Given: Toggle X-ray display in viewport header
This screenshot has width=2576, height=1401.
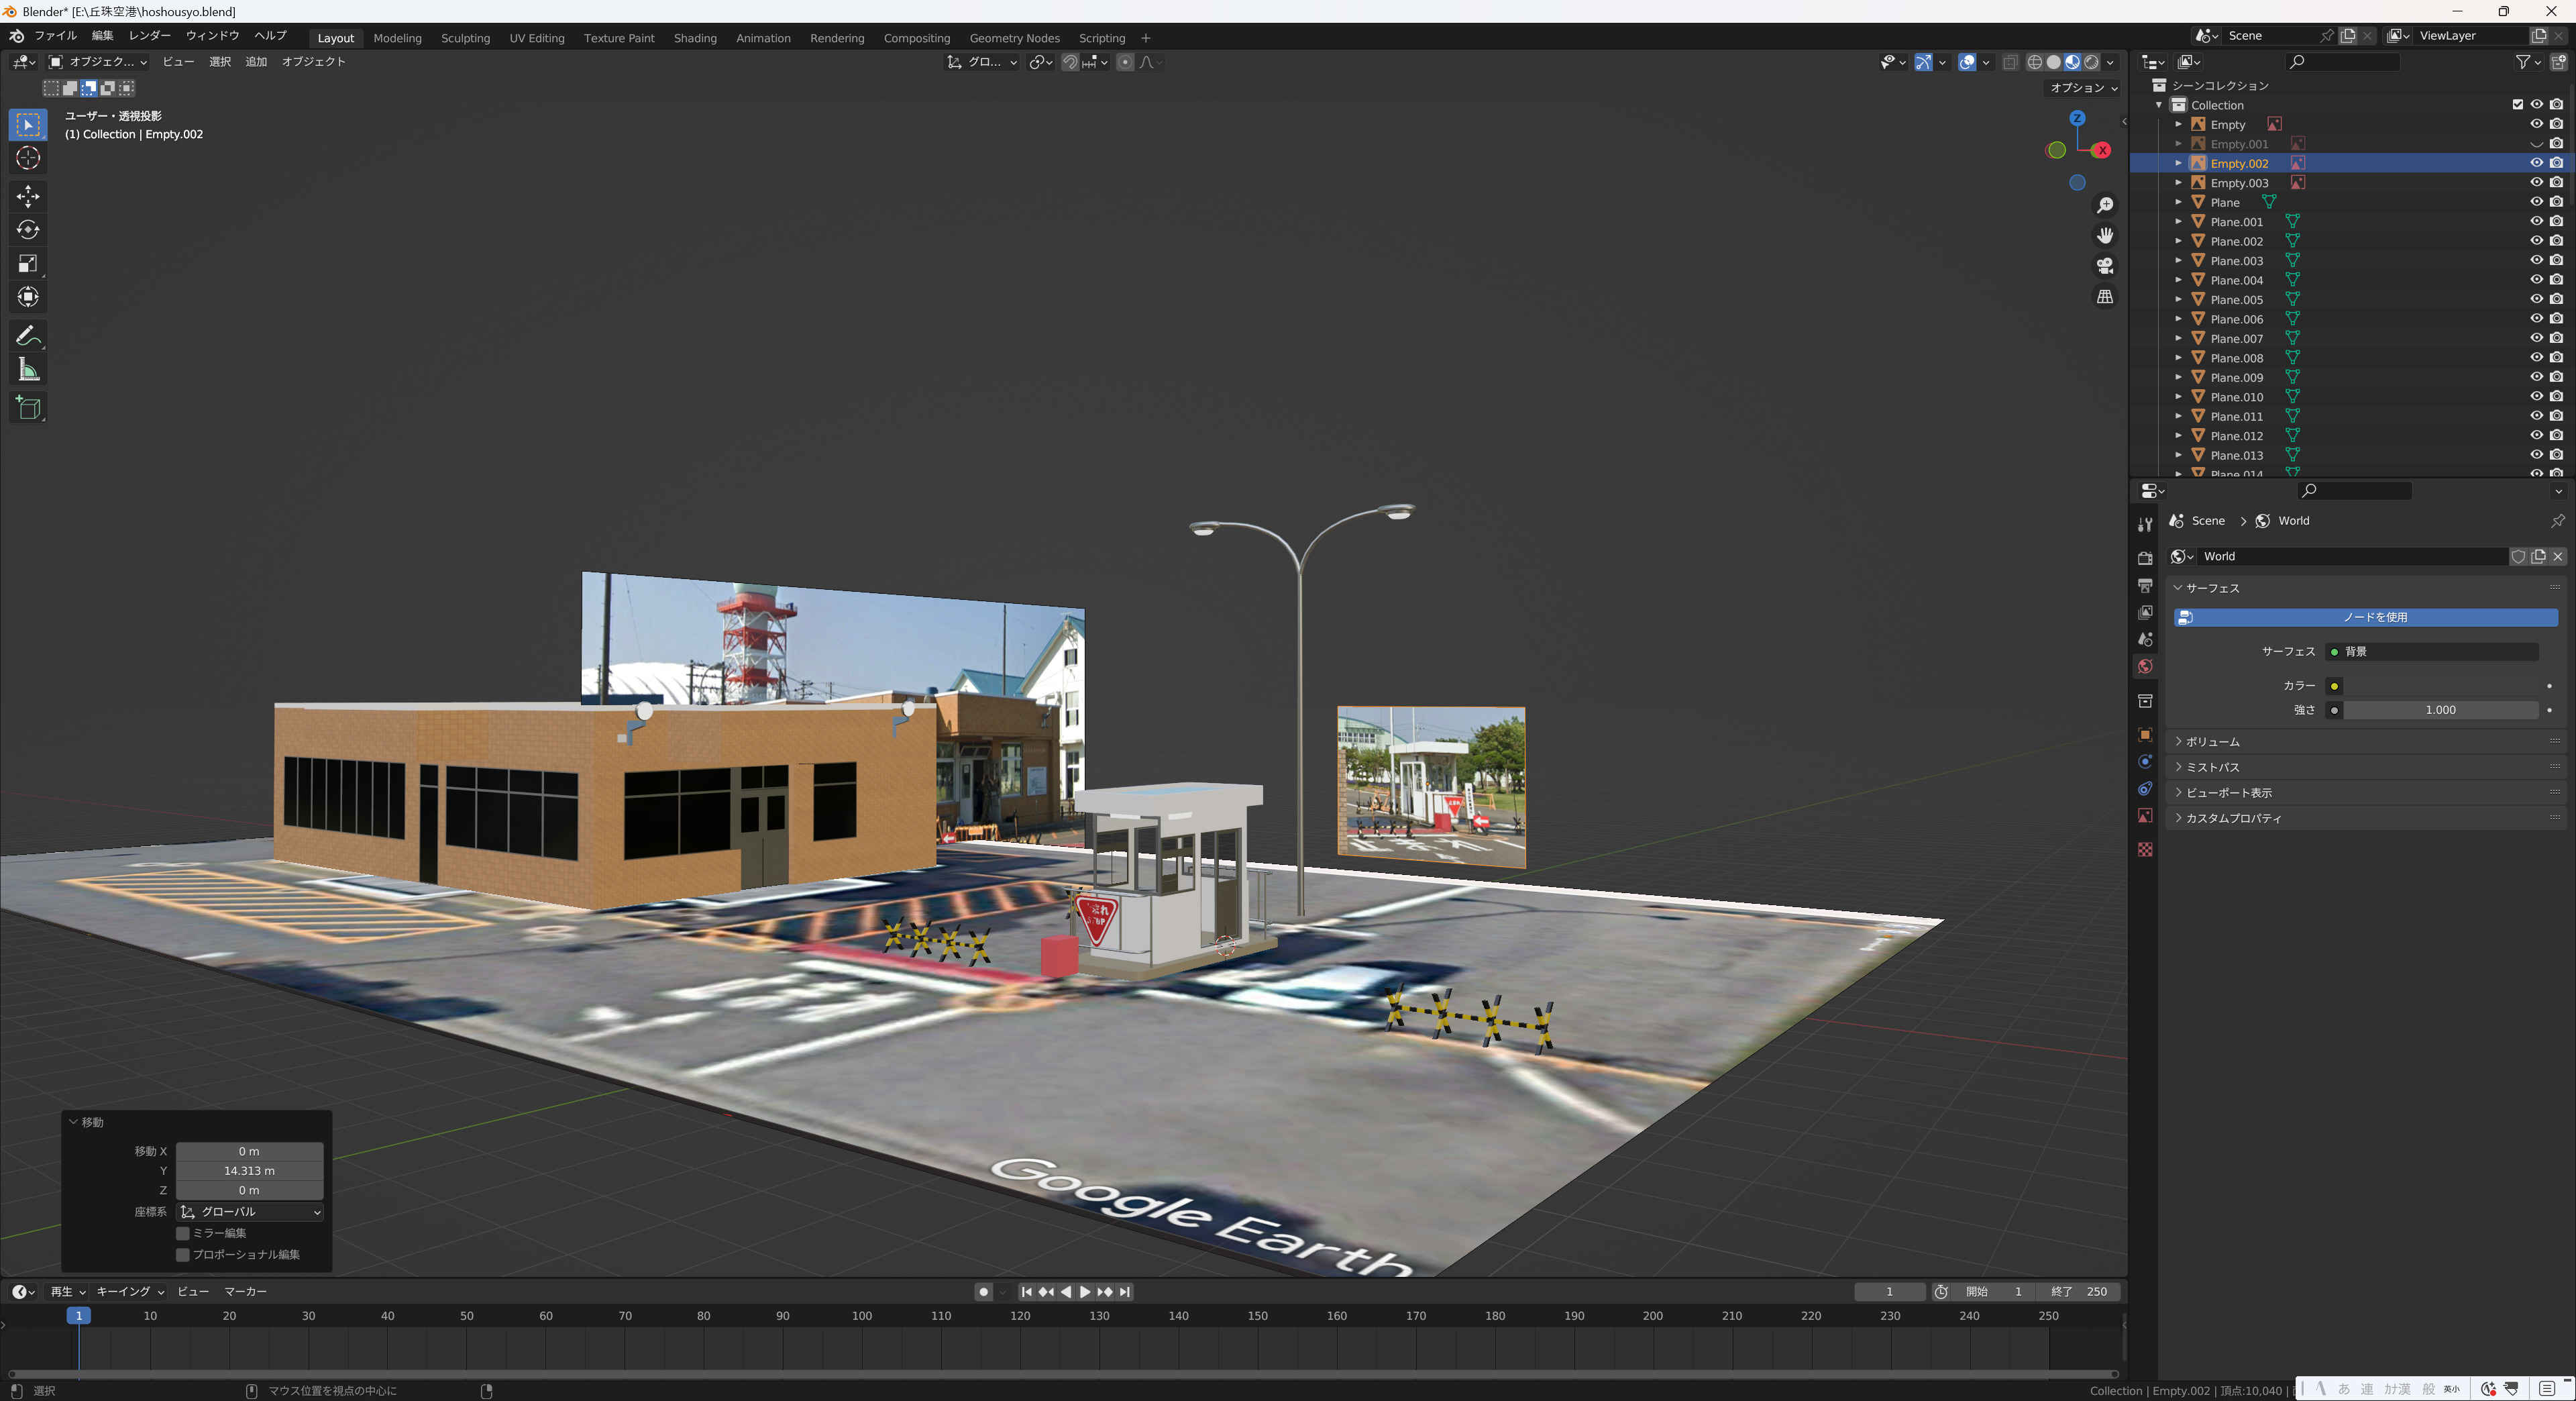Looking at the screenshot, I should click(2010, 62).
